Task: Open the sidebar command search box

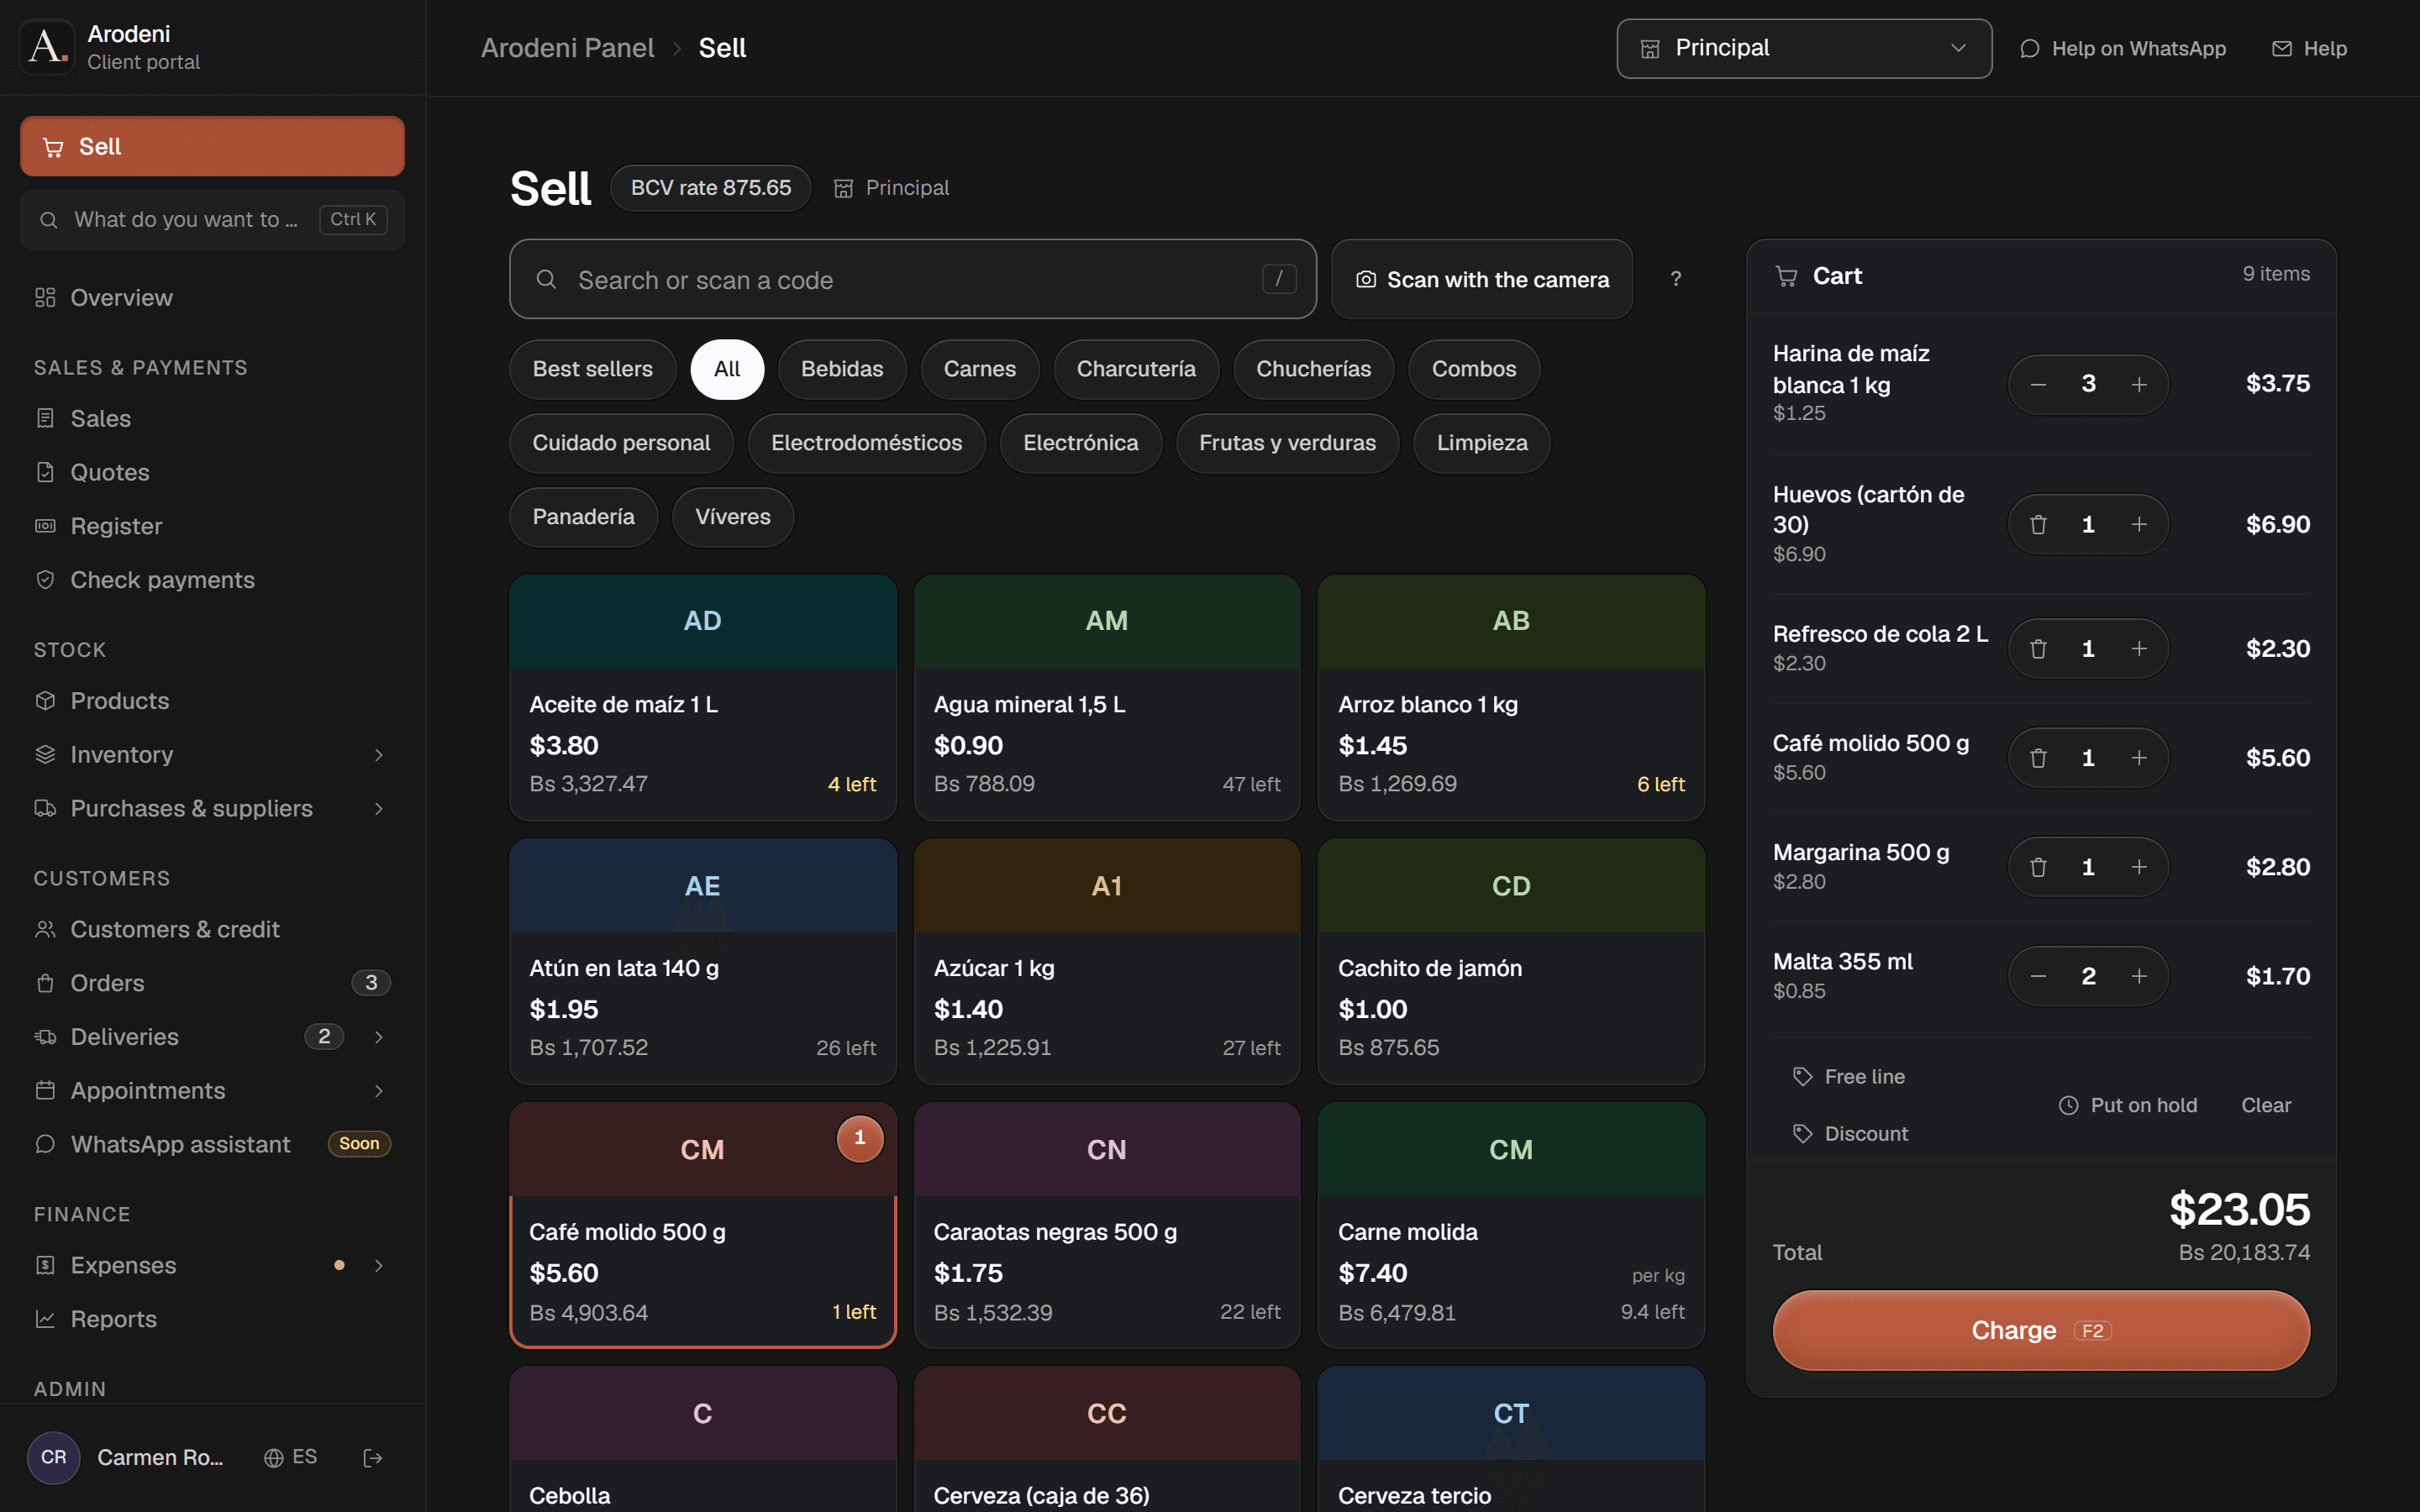Action: 212,219
